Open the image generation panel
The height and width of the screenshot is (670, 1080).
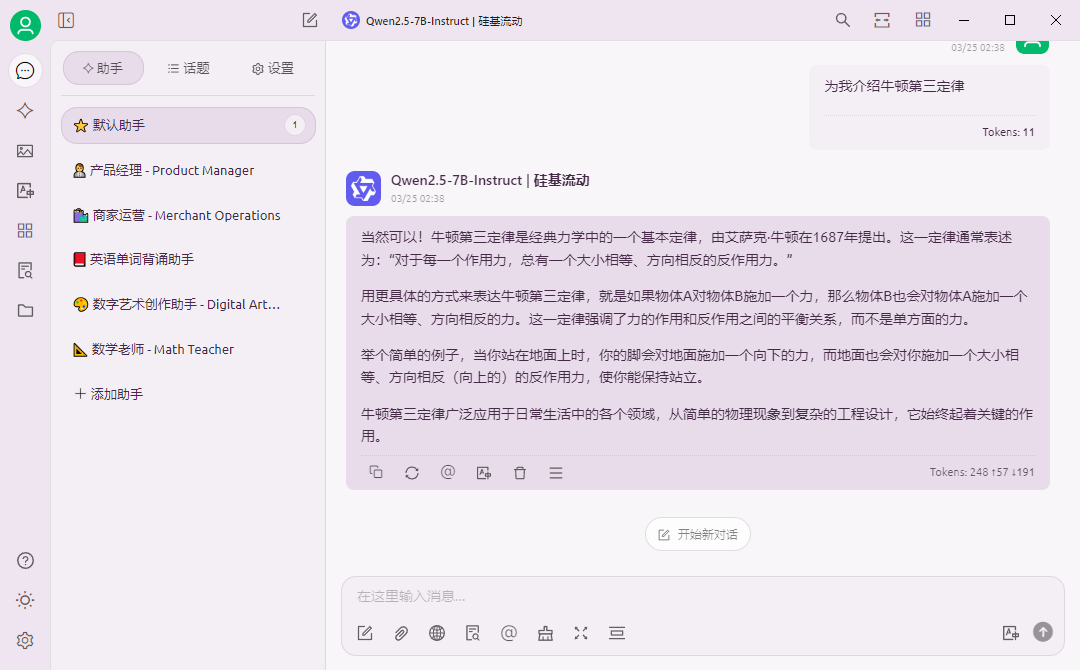[25, 151]
